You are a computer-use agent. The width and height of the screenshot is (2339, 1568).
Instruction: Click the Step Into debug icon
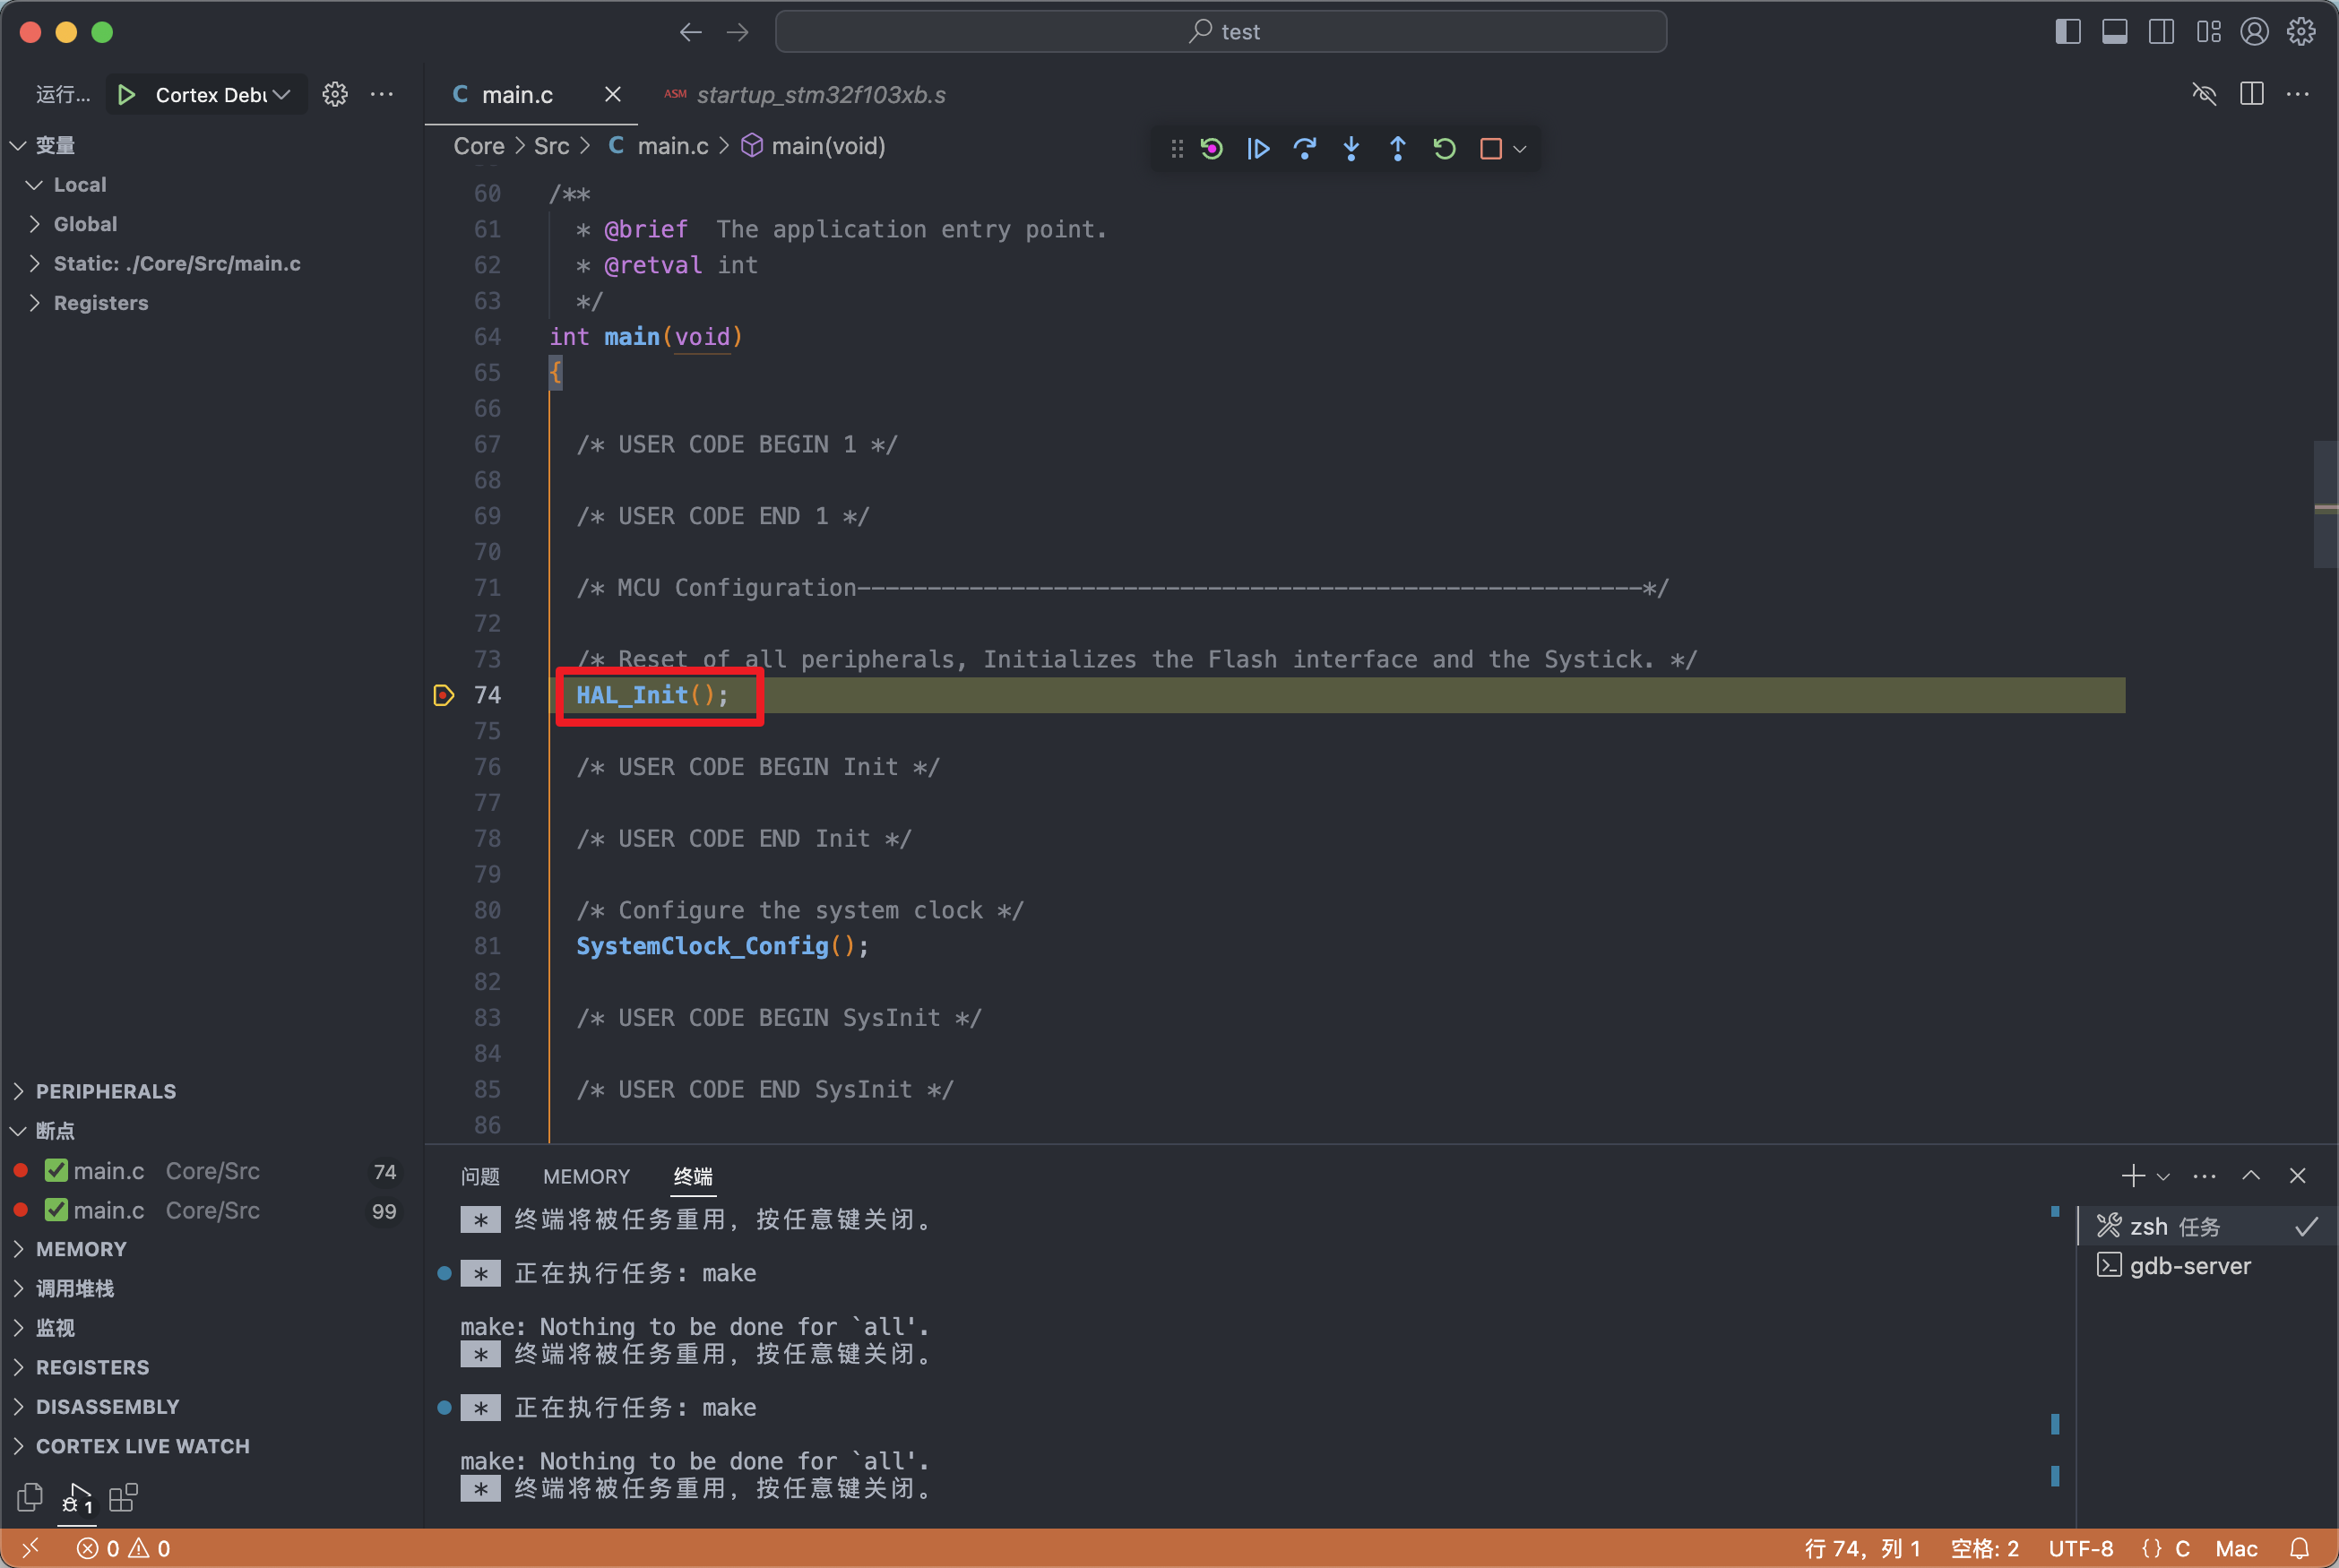point(1351,149)
